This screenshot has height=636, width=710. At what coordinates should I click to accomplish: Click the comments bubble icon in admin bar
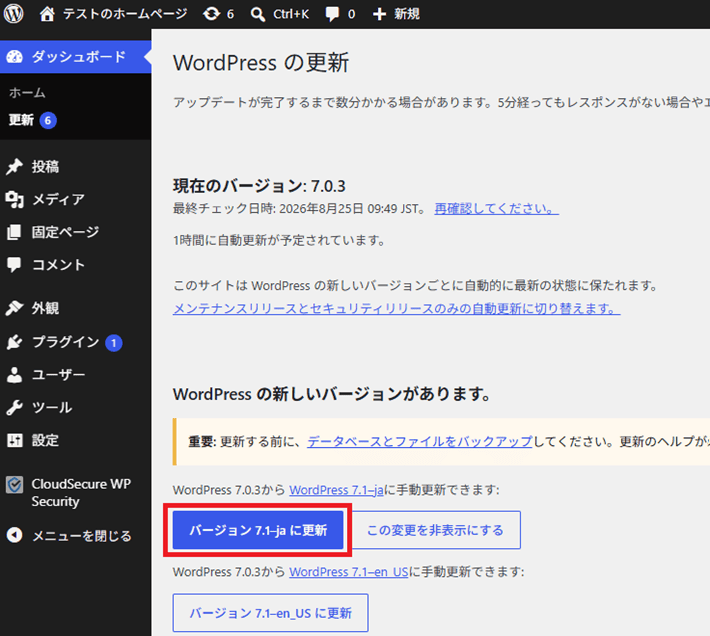coord(332,14)
